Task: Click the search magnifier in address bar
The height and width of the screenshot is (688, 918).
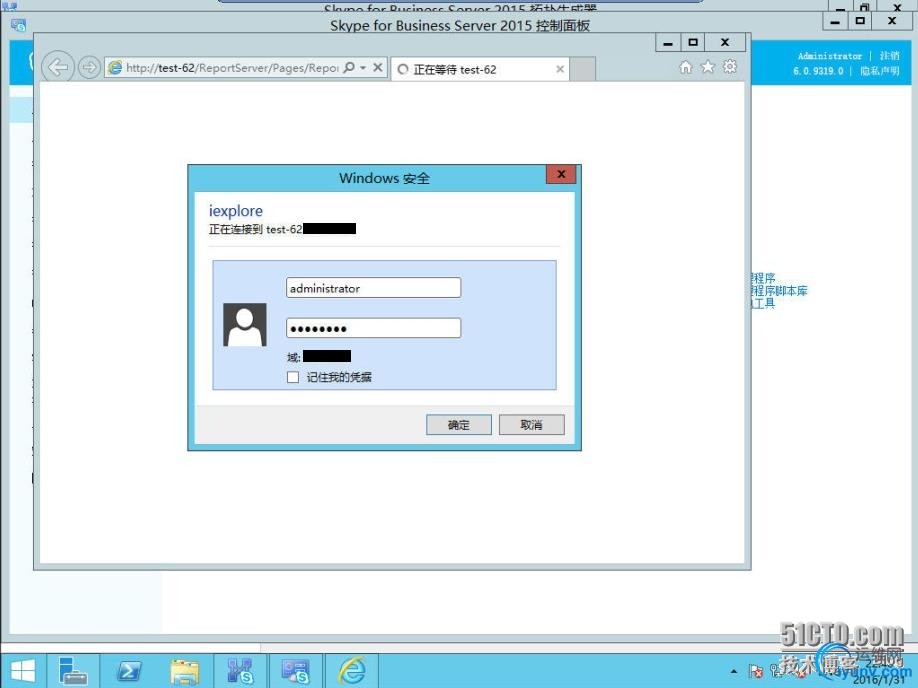Action: [x=349, y=67]
